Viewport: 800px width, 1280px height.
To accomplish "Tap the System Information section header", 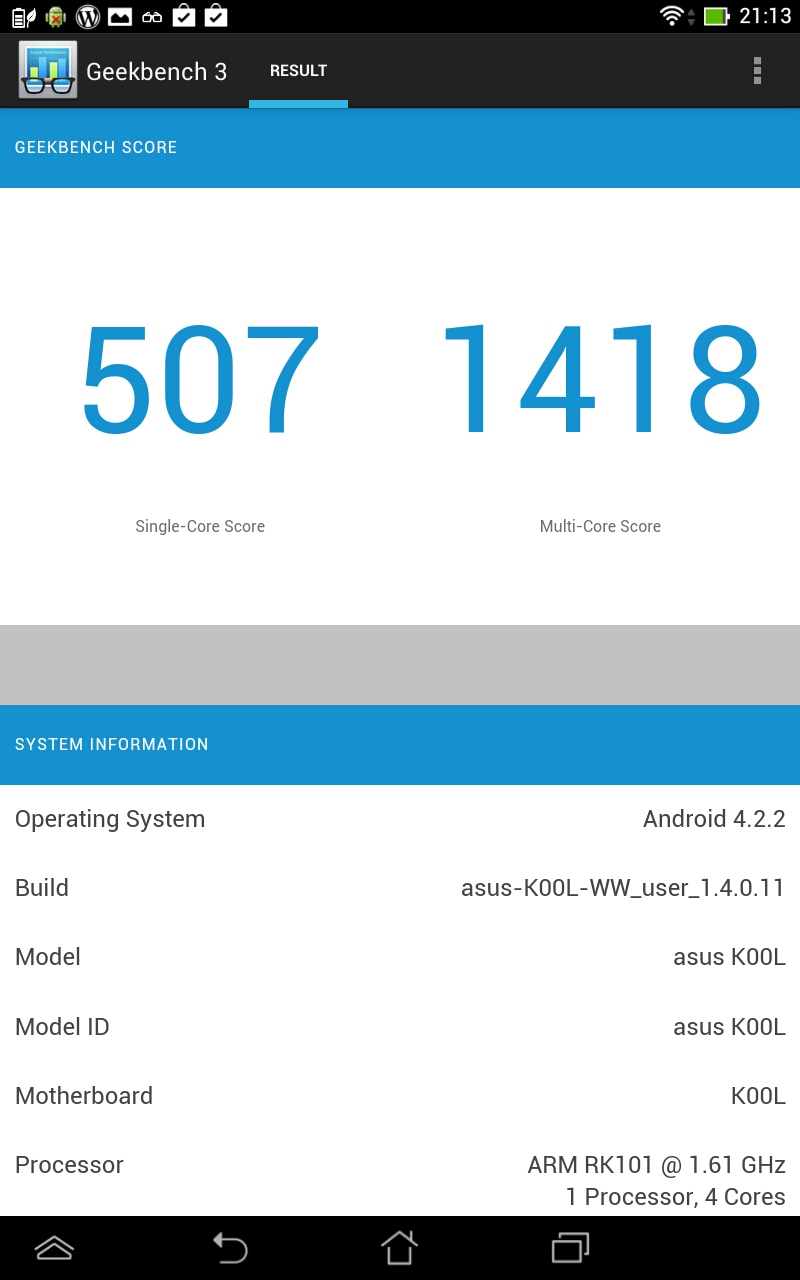I will [x=112, y=744].
